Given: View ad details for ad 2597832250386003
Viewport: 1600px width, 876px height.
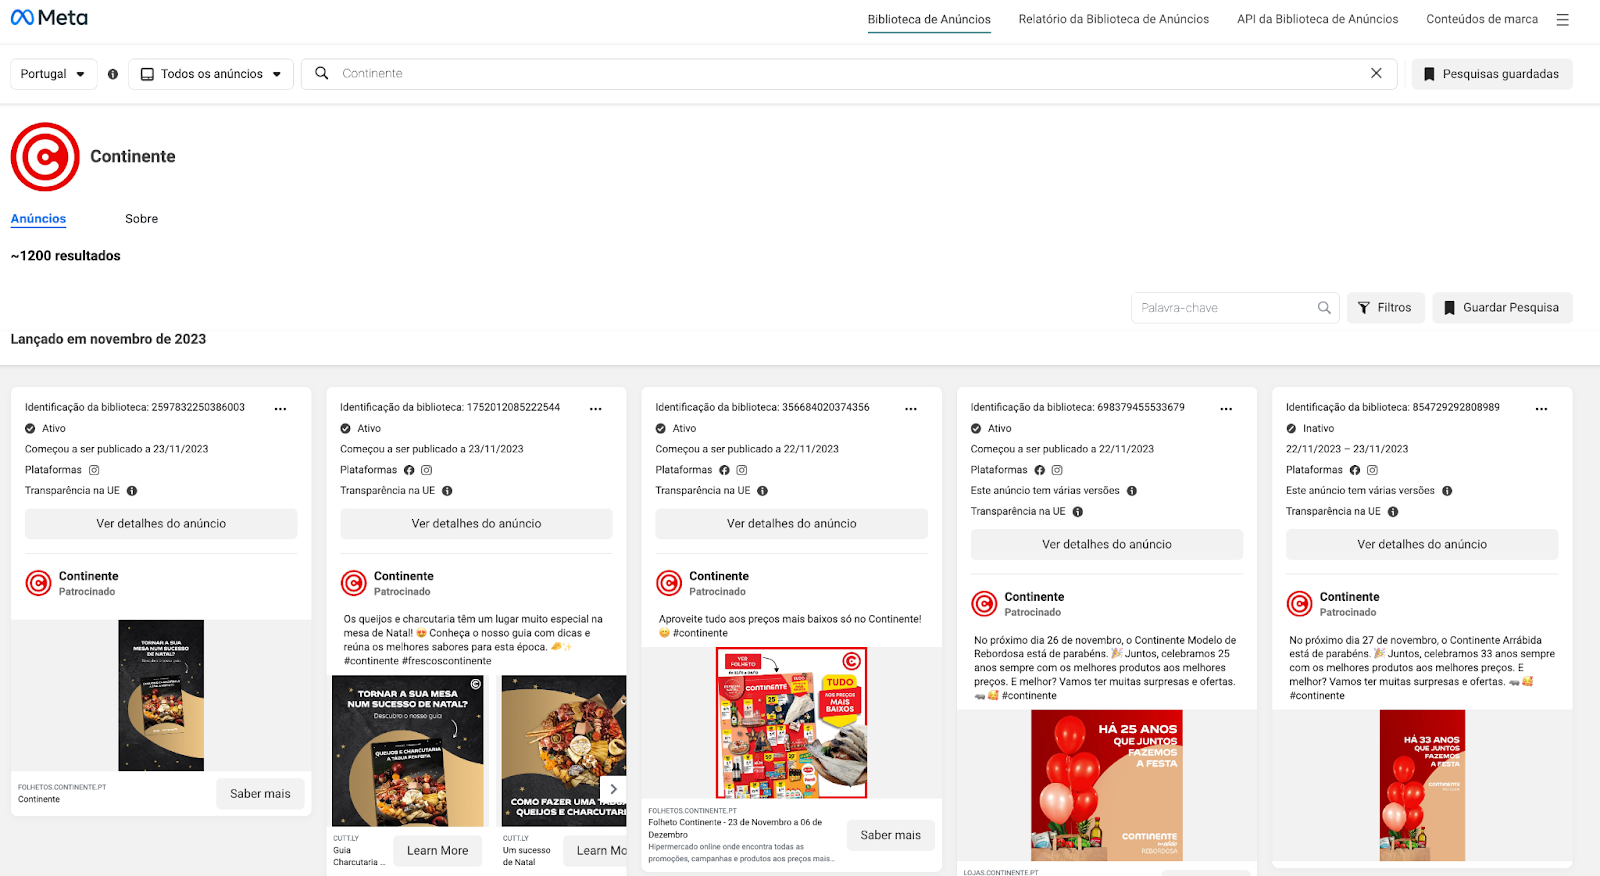Looking at the screenshot, I should click(161, 524).
